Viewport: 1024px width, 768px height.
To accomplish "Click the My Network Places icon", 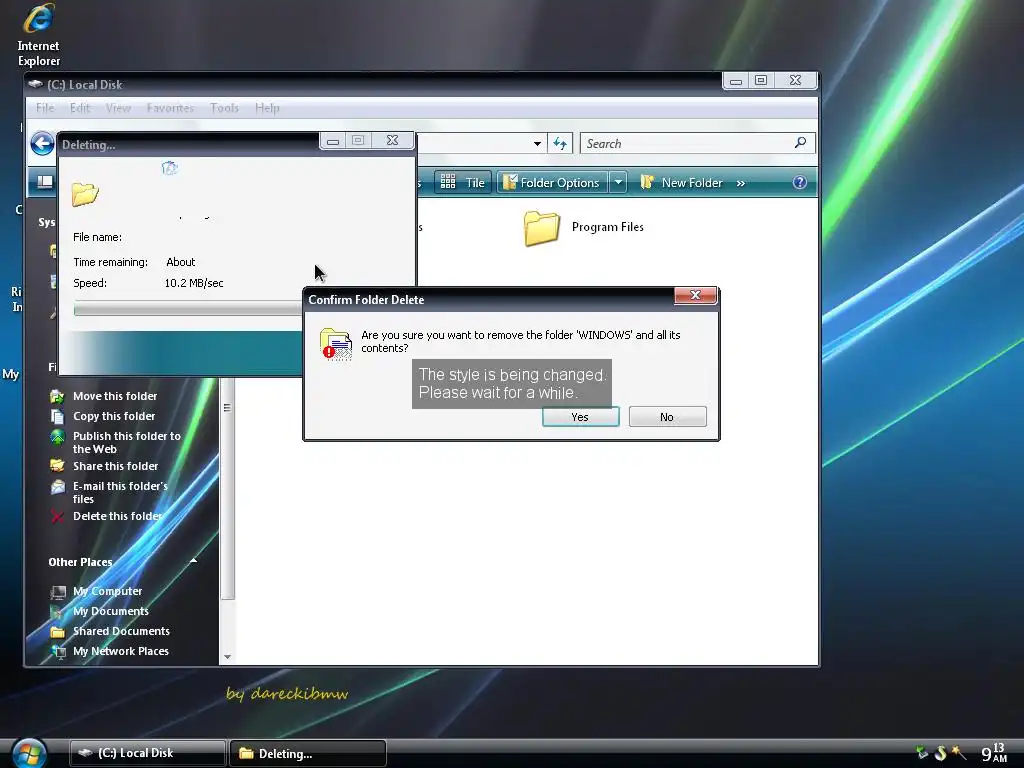I will point(58,652).
